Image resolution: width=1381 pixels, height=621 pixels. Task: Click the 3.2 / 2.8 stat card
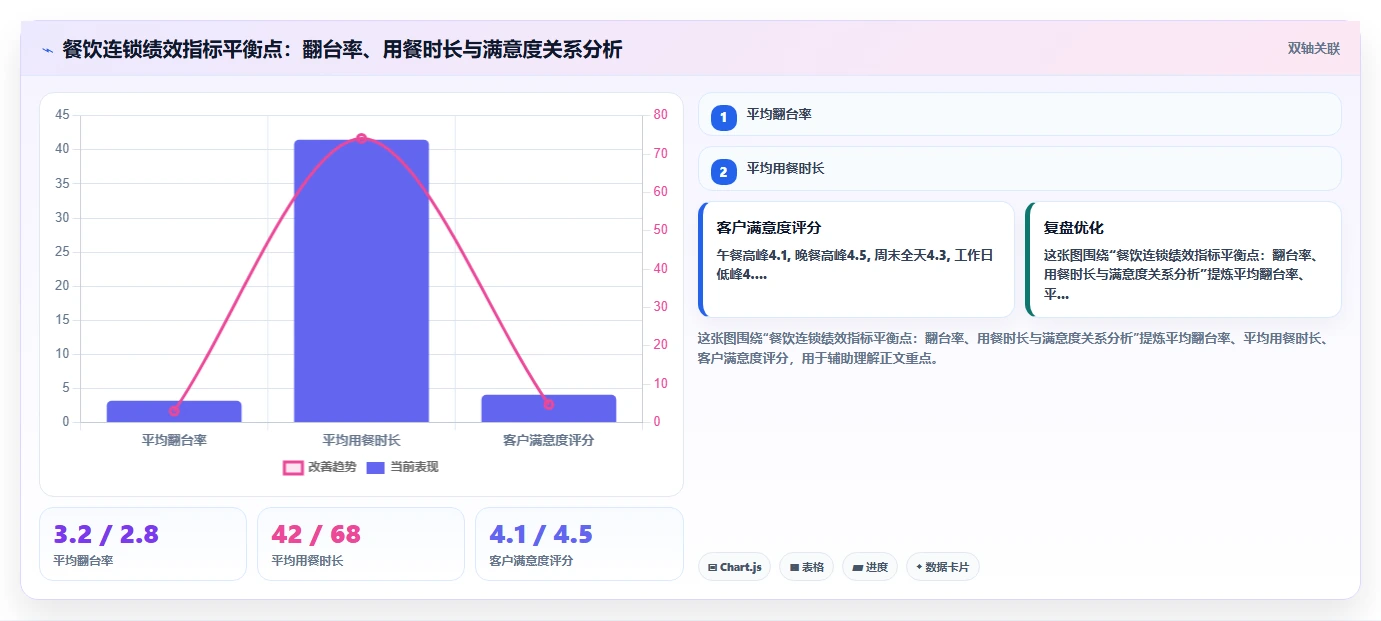(143, 544)
